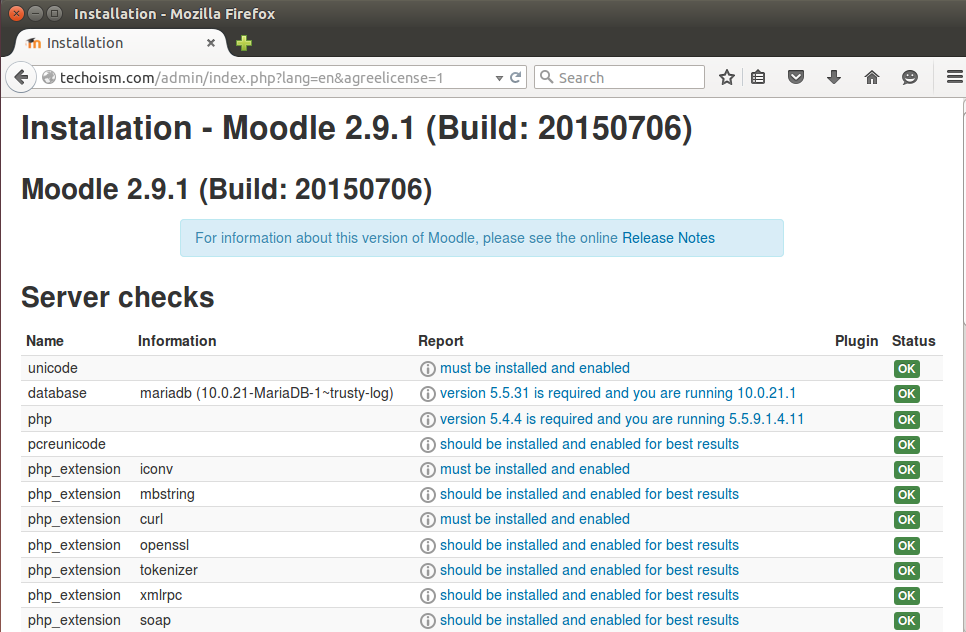Click the info icon in the database row
Viewport: 966px width, 632px height.
click(x=428, y=394)
